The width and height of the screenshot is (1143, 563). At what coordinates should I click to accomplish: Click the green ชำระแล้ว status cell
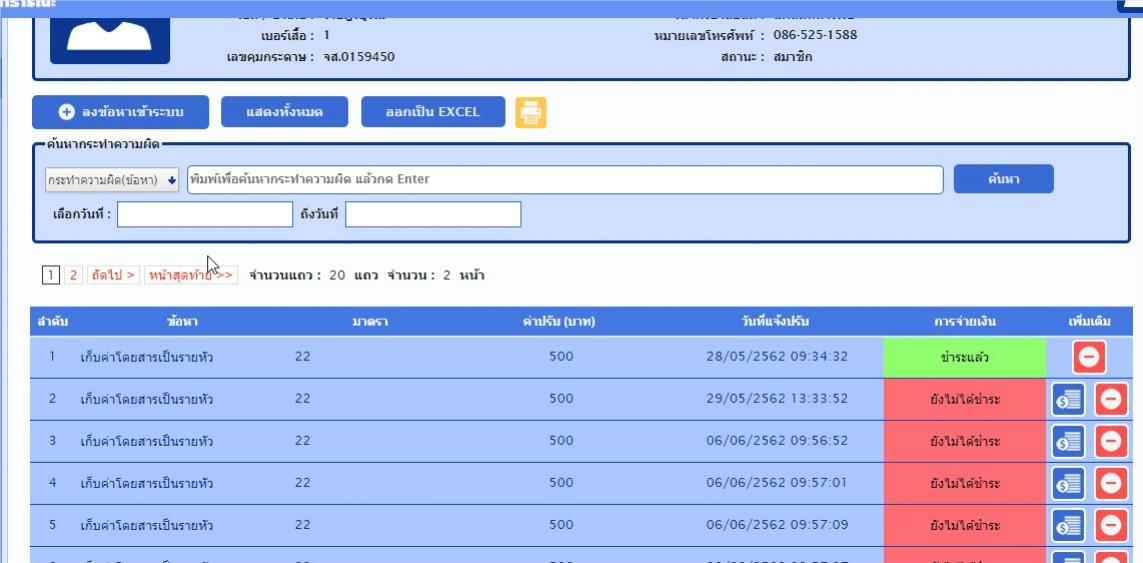965,357
